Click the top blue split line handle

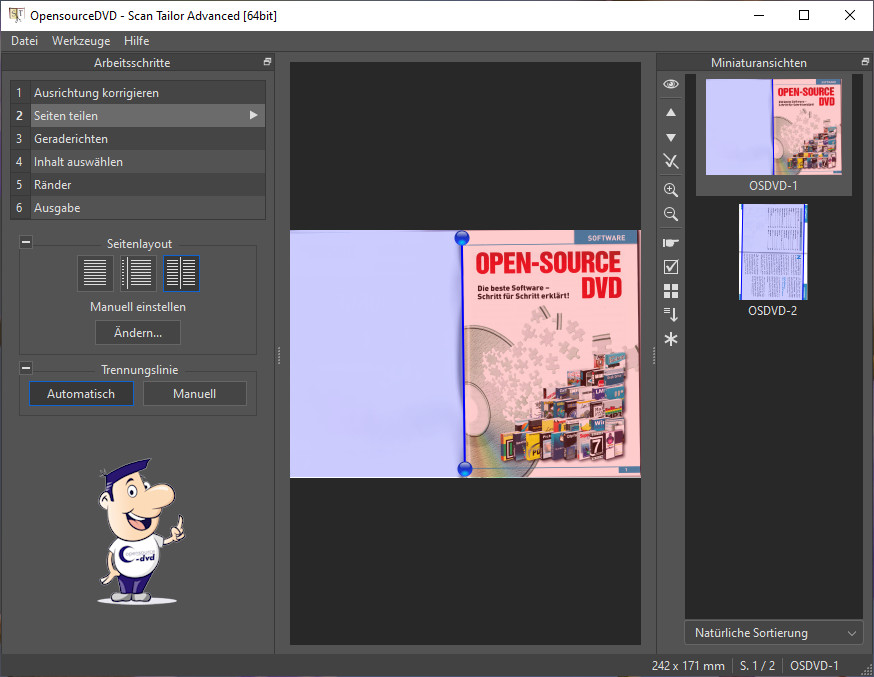point(462,238)
